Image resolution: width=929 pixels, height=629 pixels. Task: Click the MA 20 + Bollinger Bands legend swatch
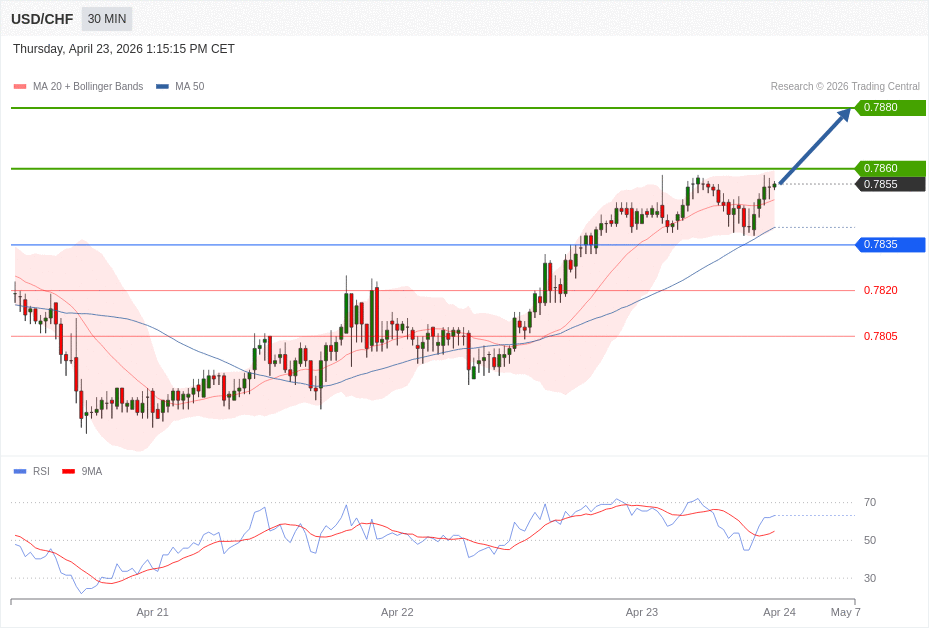click(x=20, y=87)
